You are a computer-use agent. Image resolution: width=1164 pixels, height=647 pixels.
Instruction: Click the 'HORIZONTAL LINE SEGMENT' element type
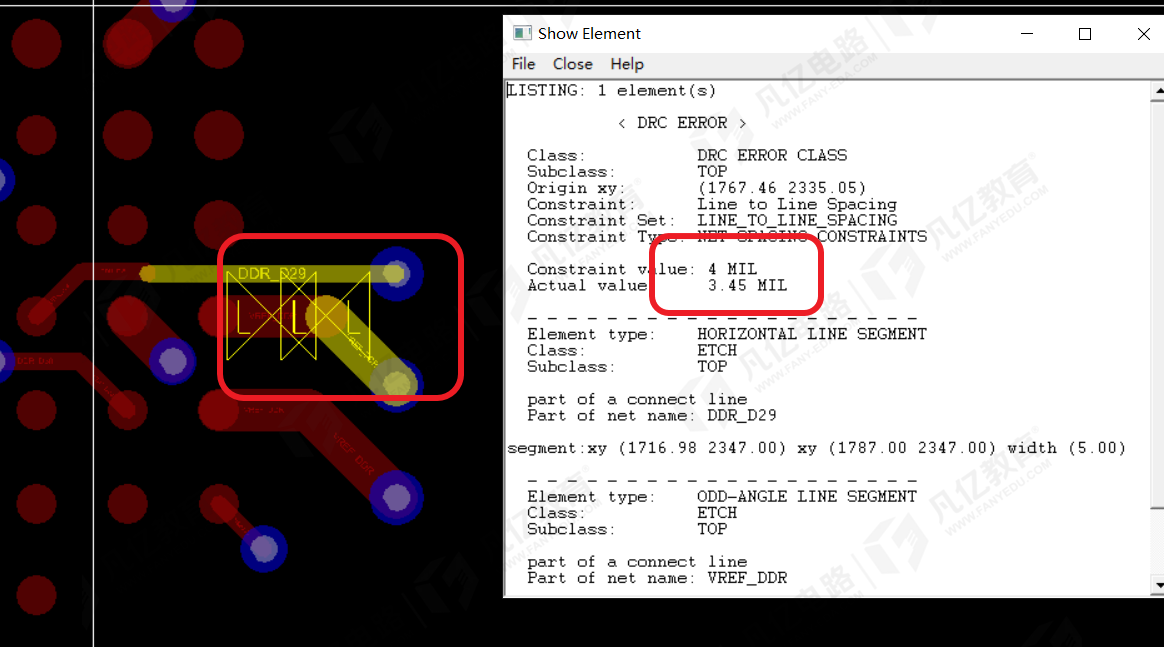[x=812, y=334]
